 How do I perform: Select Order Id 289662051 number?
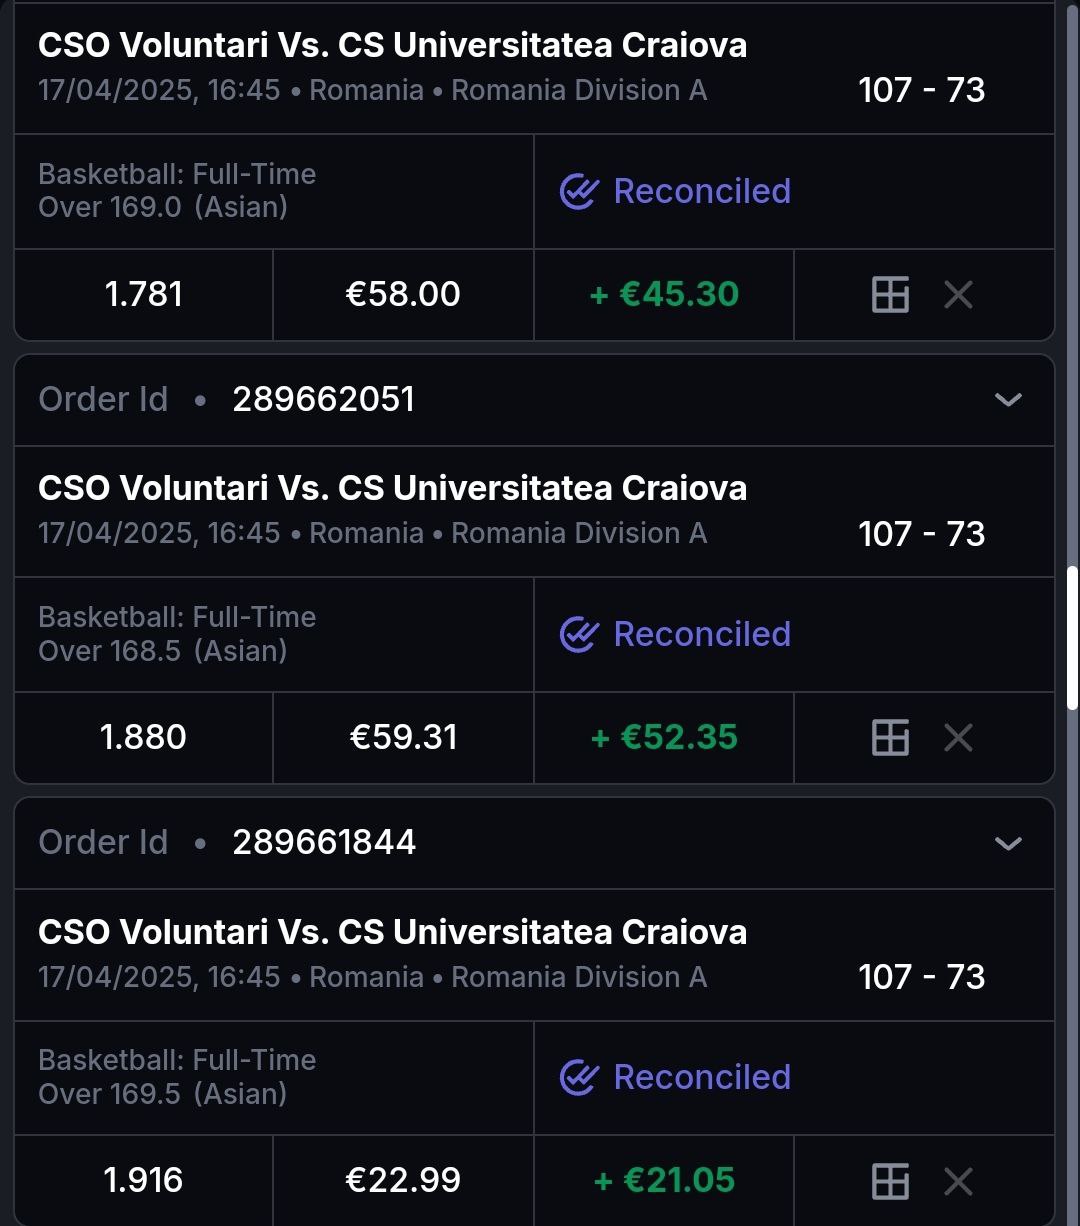(x=323, y=400)
